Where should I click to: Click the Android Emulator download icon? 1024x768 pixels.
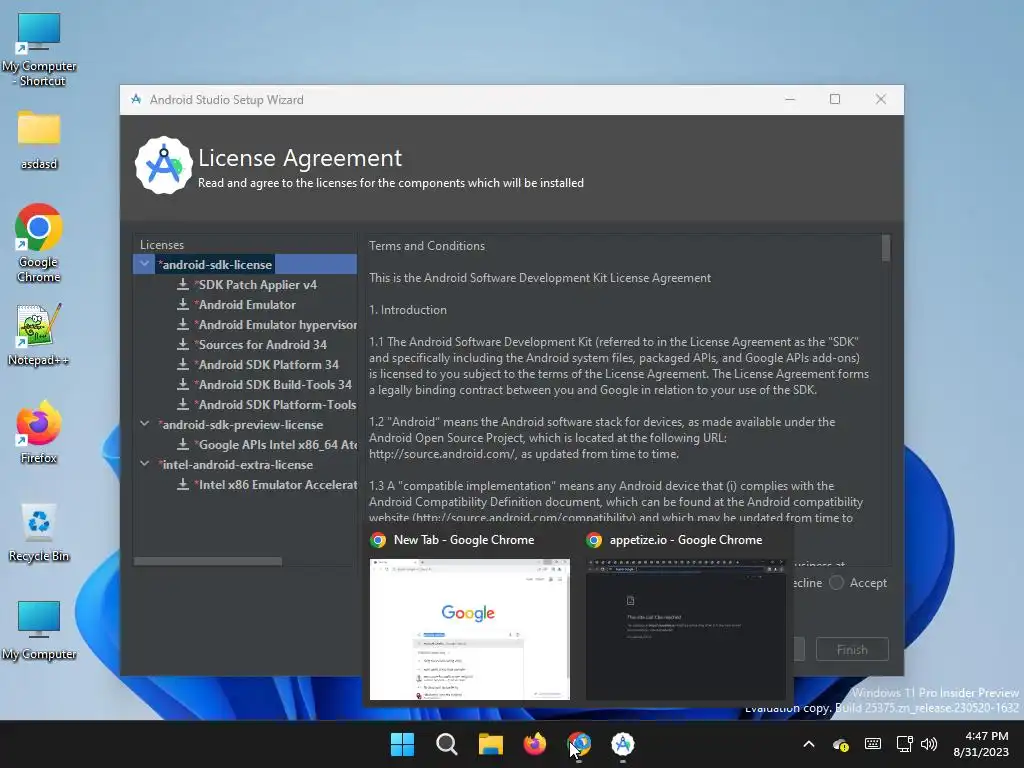coord(183,304)
